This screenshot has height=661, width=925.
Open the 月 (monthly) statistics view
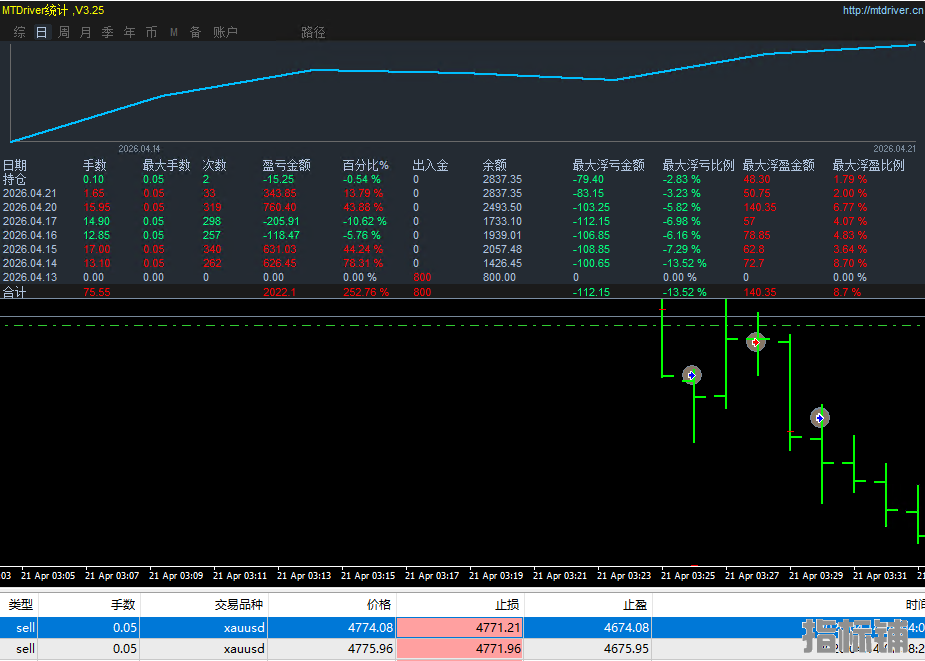pos(85,32)
